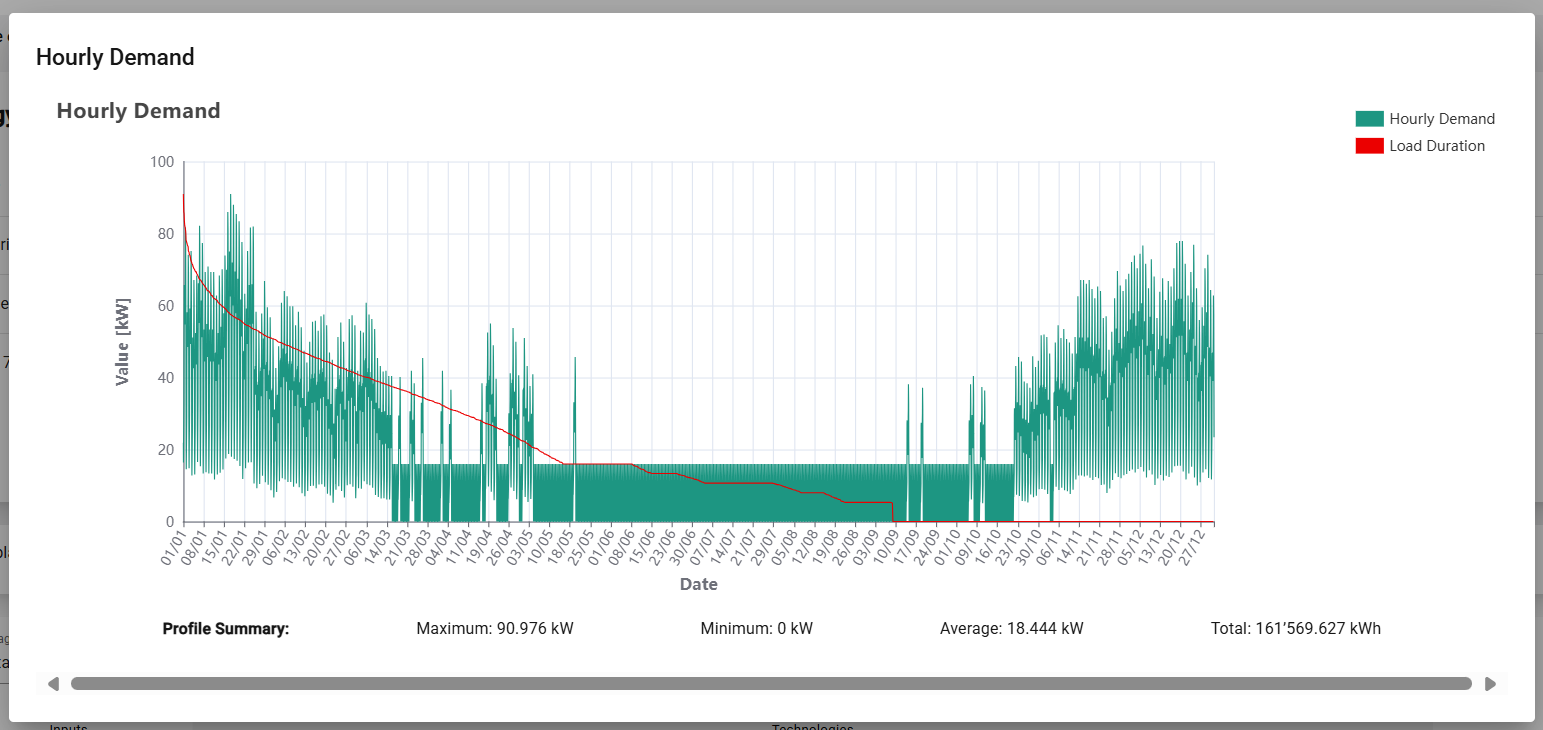1543x730 pixels.
Task: Click the 01/01 date tick label
Action: click(x=174, y=547)
